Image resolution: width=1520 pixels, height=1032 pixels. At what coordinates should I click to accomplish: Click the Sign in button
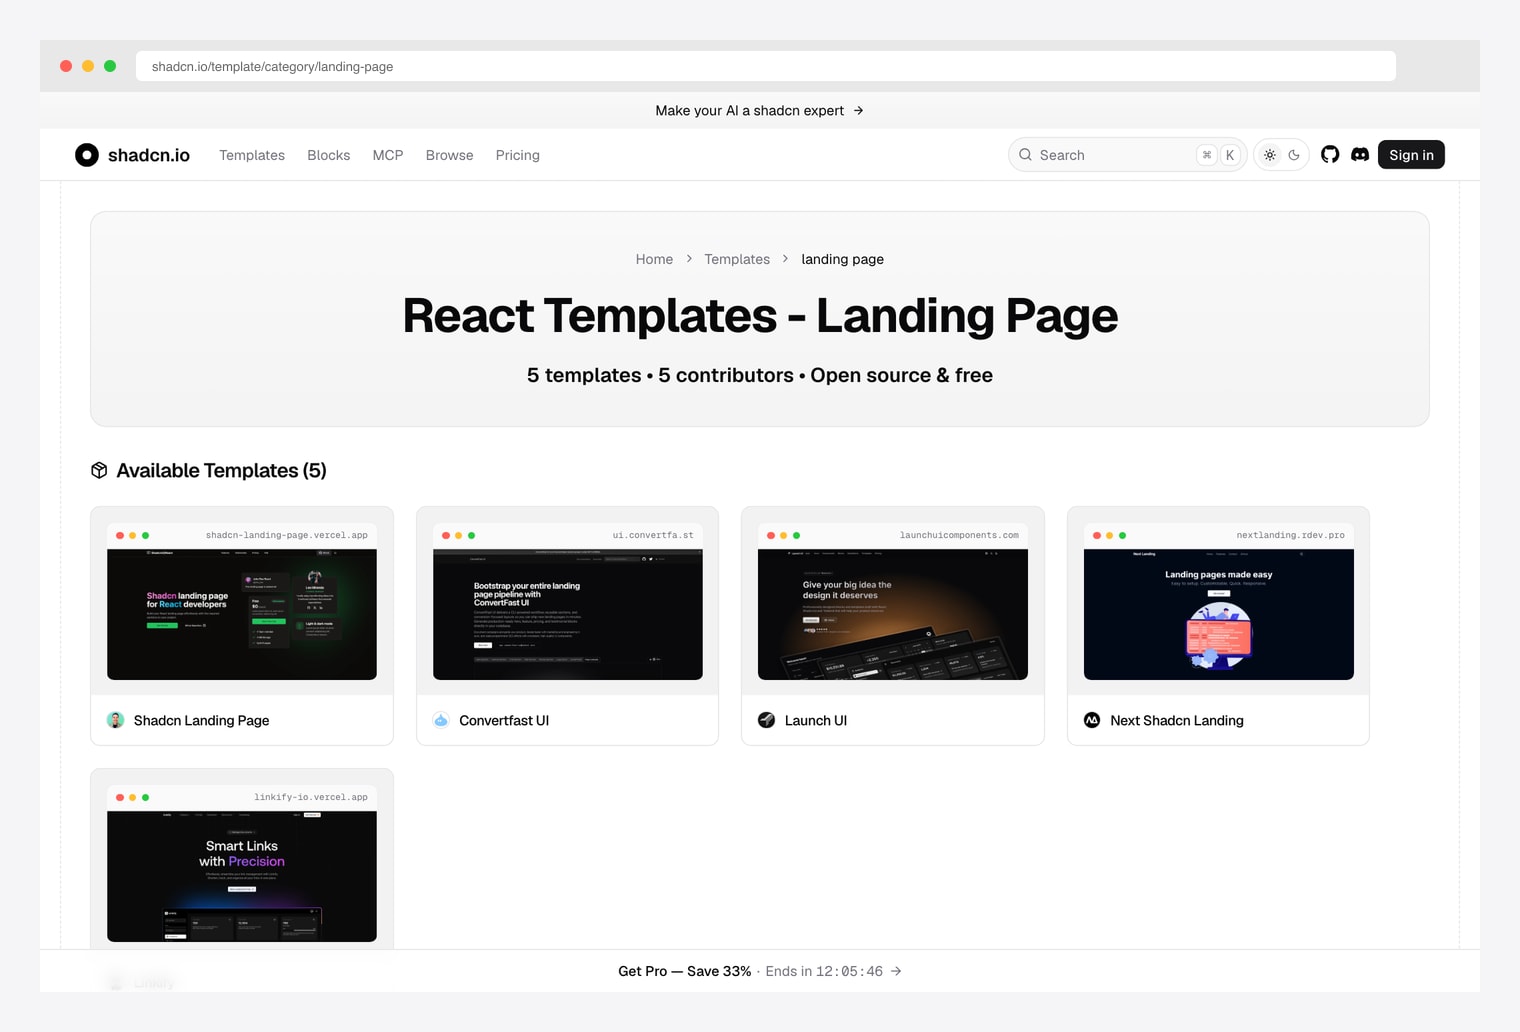(1411, 155)
